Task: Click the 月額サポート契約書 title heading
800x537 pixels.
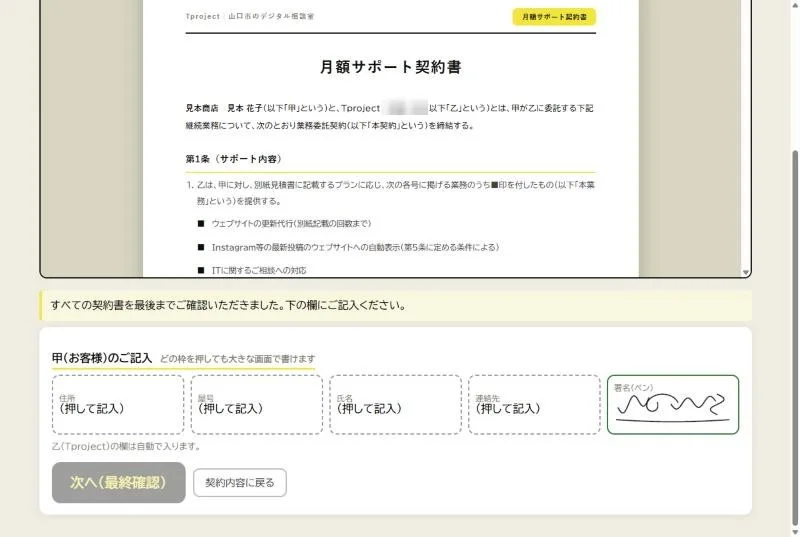Action: (390, 67)
